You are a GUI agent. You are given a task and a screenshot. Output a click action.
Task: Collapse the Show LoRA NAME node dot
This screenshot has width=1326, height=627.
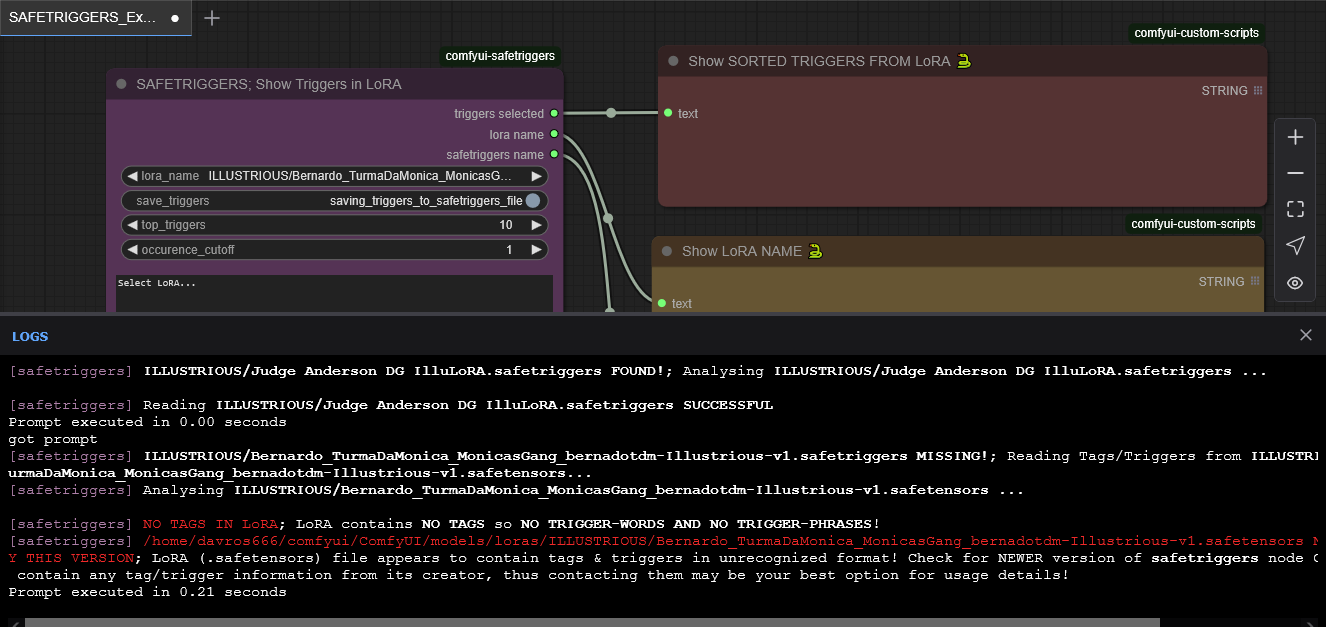667,251
